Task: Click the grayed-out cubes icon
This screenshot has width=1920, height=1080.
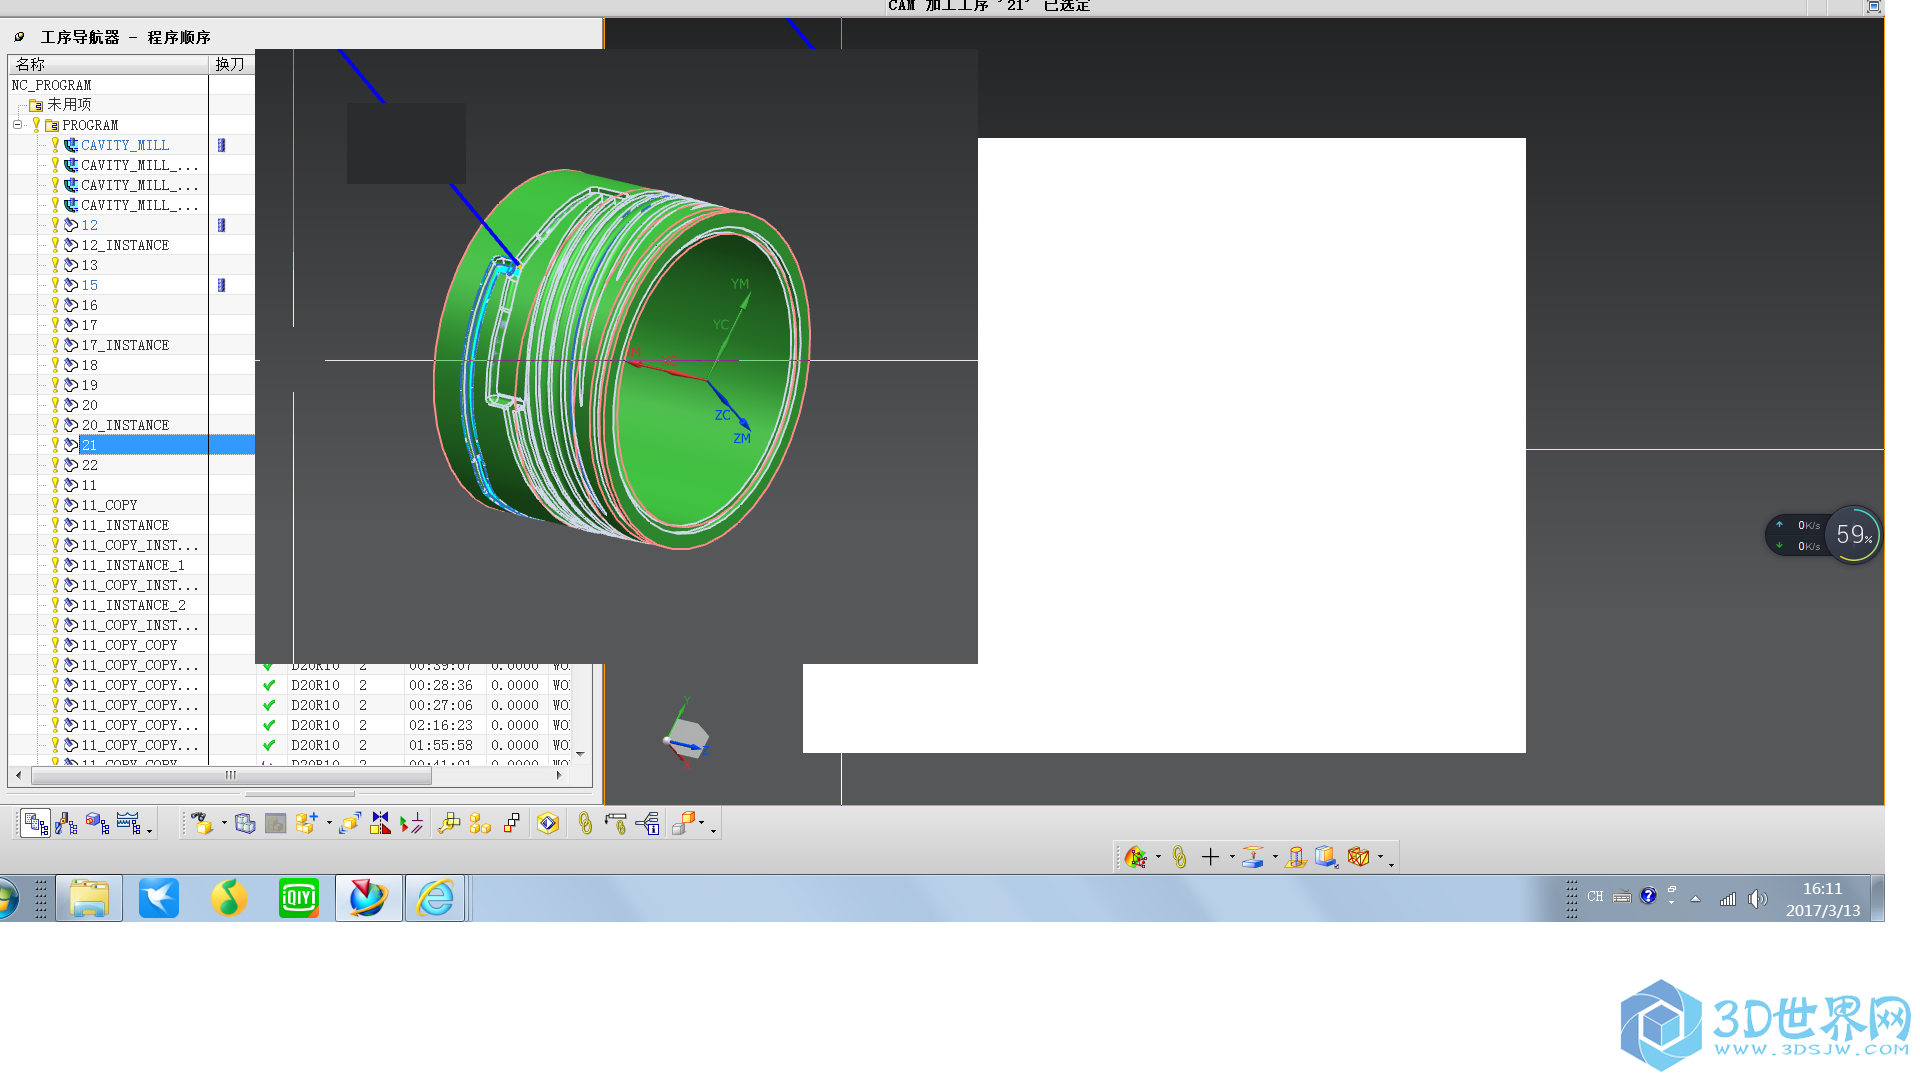Action: (275, 823)
